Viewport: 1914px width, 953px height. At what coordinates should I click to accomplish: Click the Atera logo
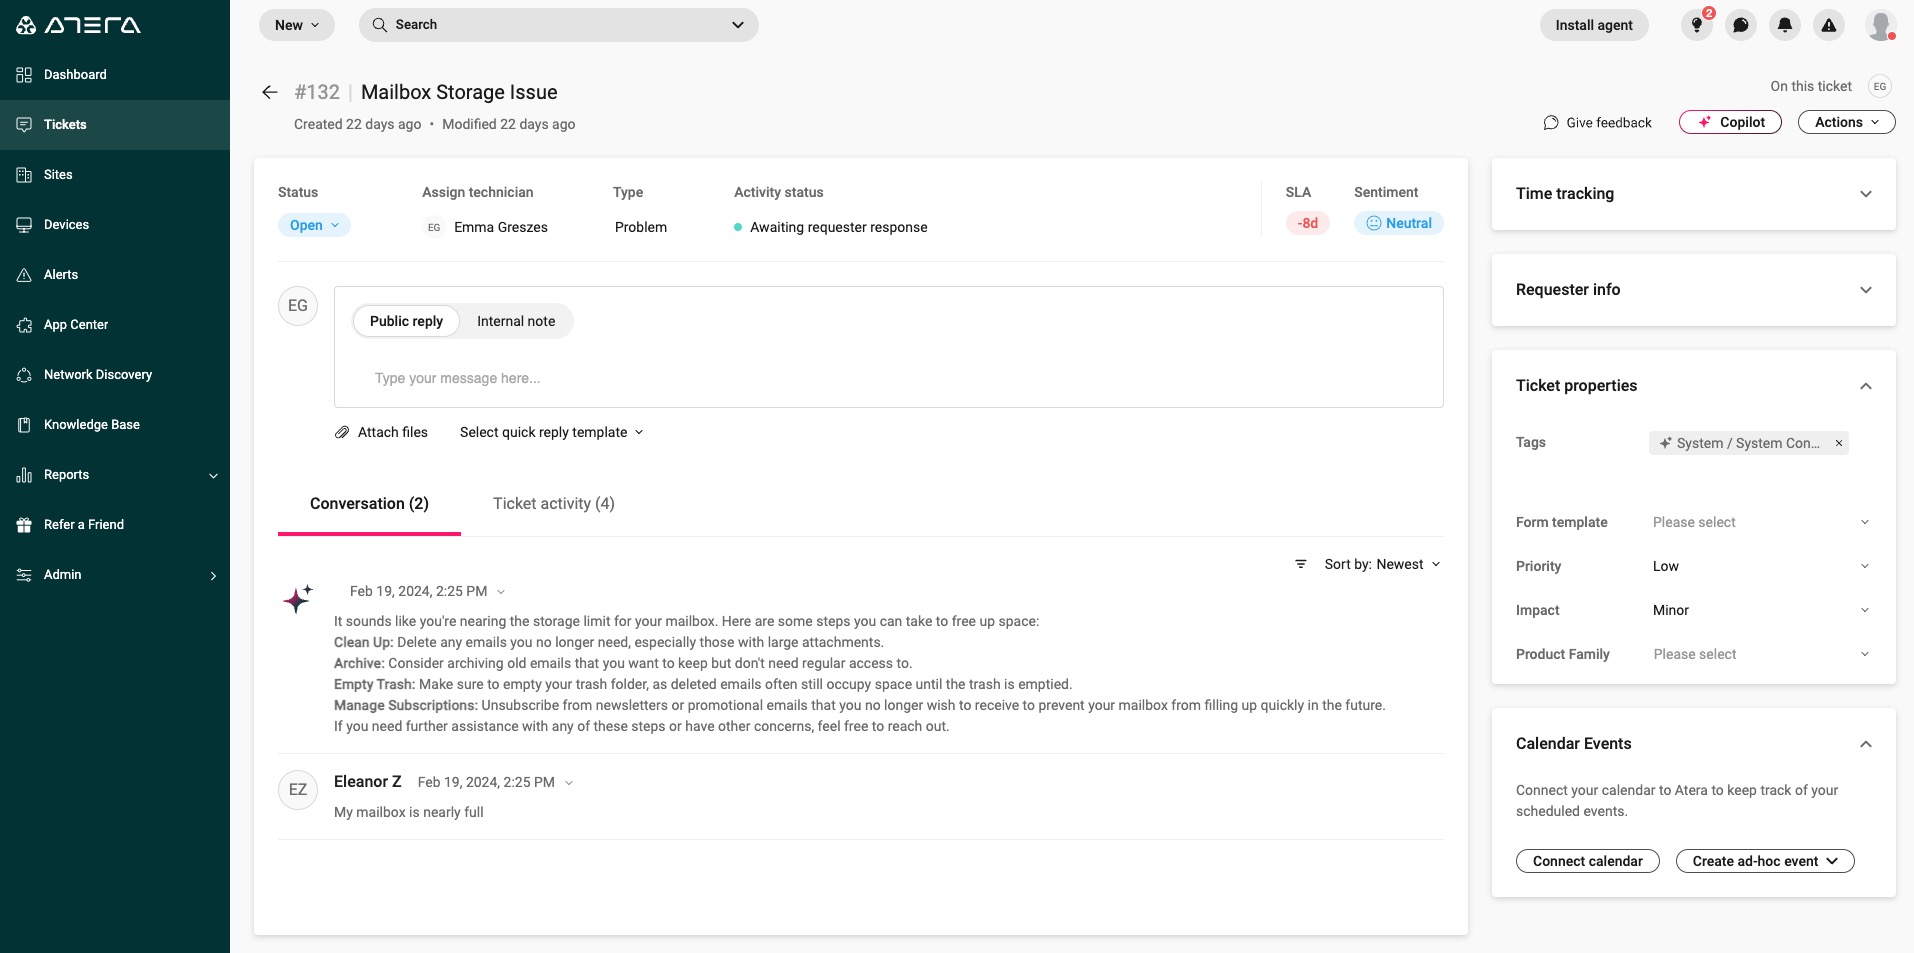(x=78, y=25)
